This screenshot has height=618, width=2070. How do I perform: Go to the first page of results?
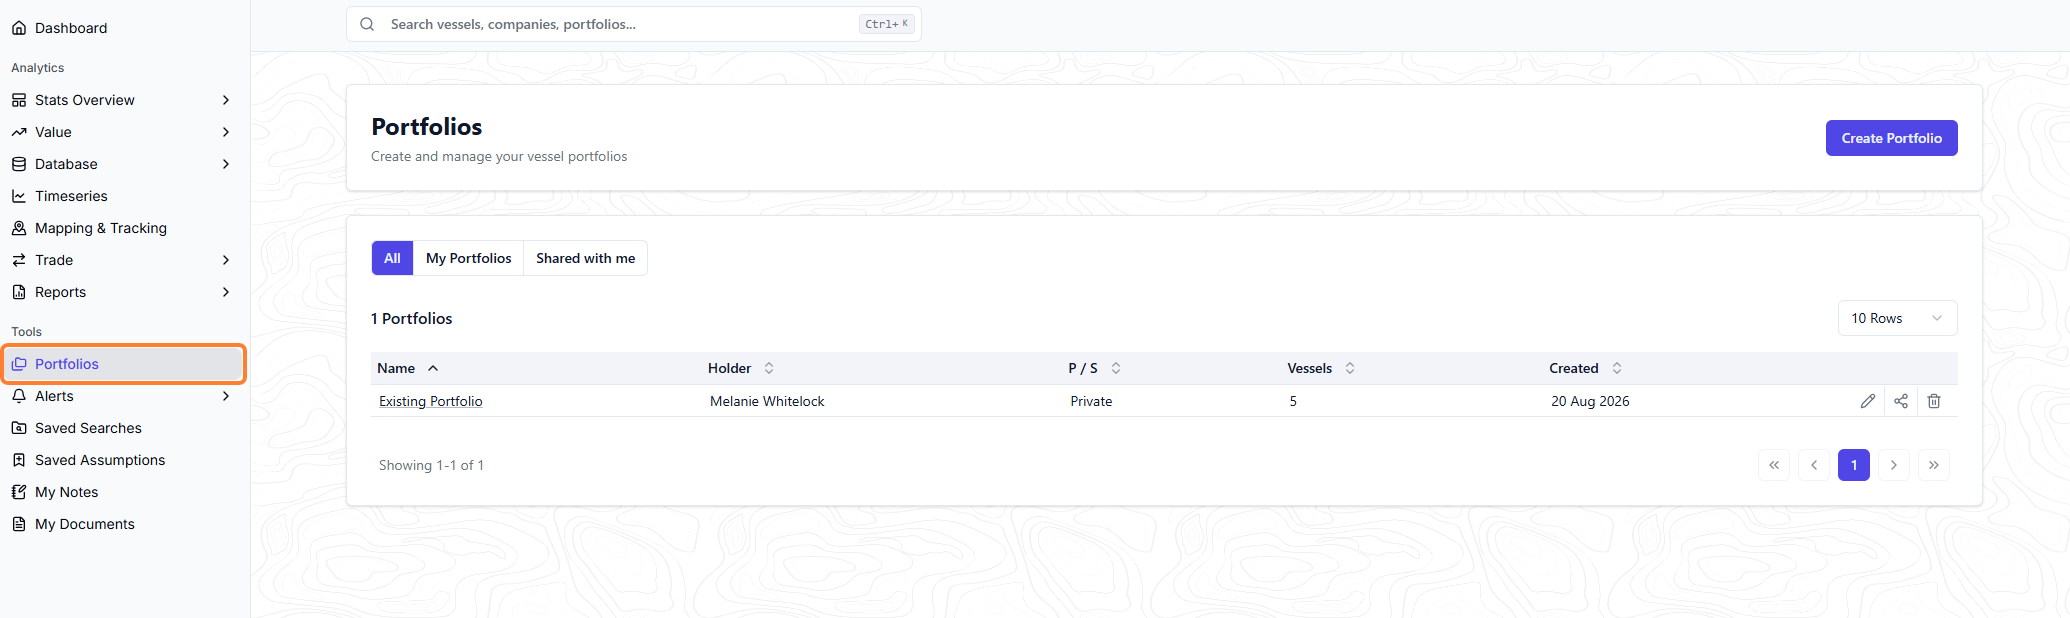click(x=1774, y=465)
